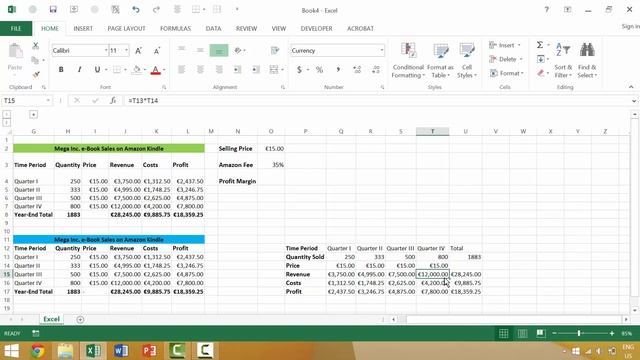Switch to PAGE LAYOUT tab
Viewport: 640px width, 360px height.
[126, 29]
